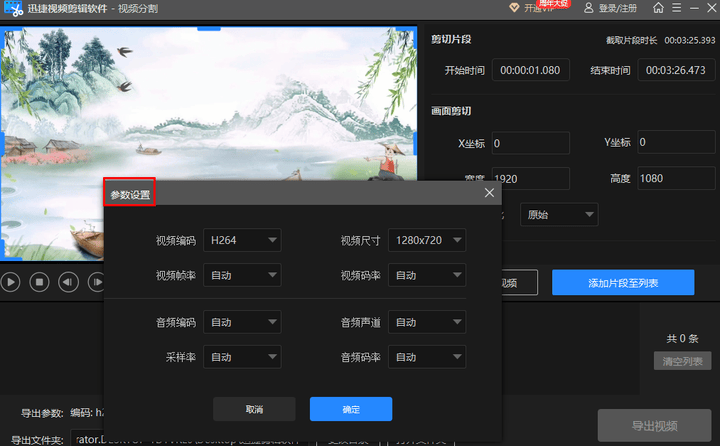Click the VIP diamond icon
The width and height of the screenshot is (720, 446).
click(x=514, y=8)
